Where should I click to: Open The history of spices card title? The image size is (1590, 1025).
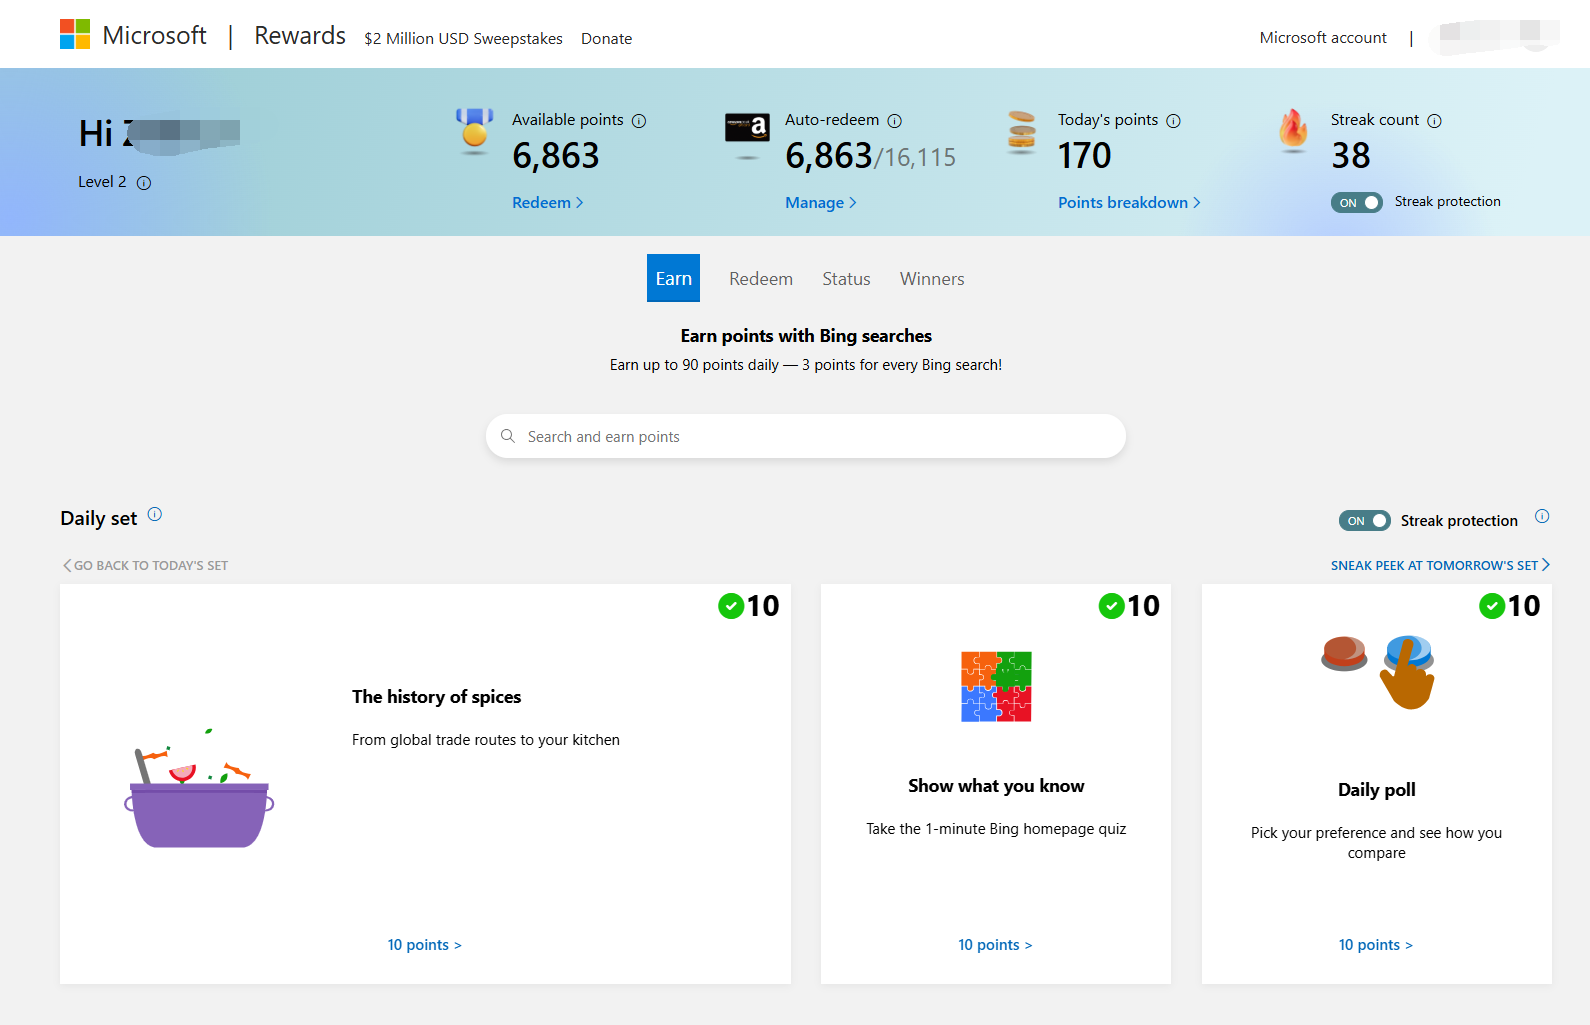[436, 697]
